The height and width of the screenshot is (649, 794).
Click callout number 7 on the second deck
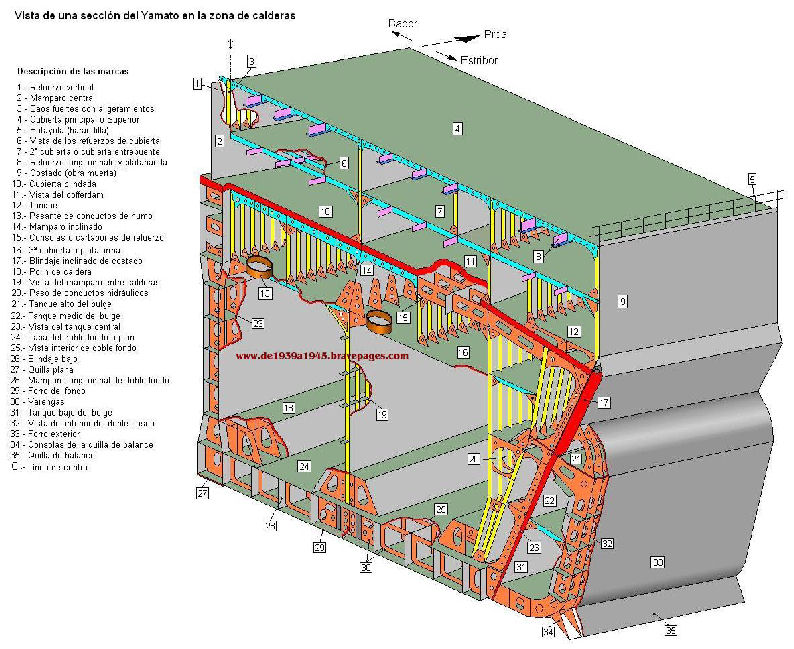pos(439,211)
